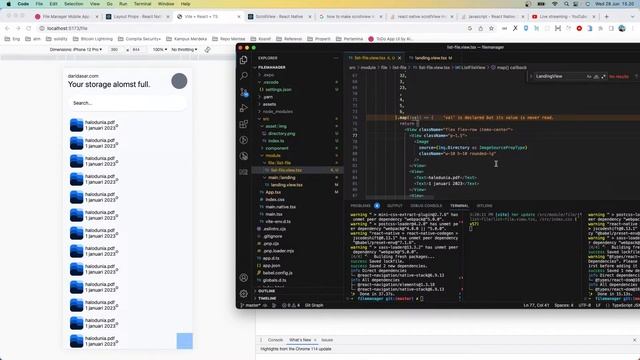Screen dimensions: 640x360
Task: Toggle regular expression in find widget
Action: click(603, 76)
